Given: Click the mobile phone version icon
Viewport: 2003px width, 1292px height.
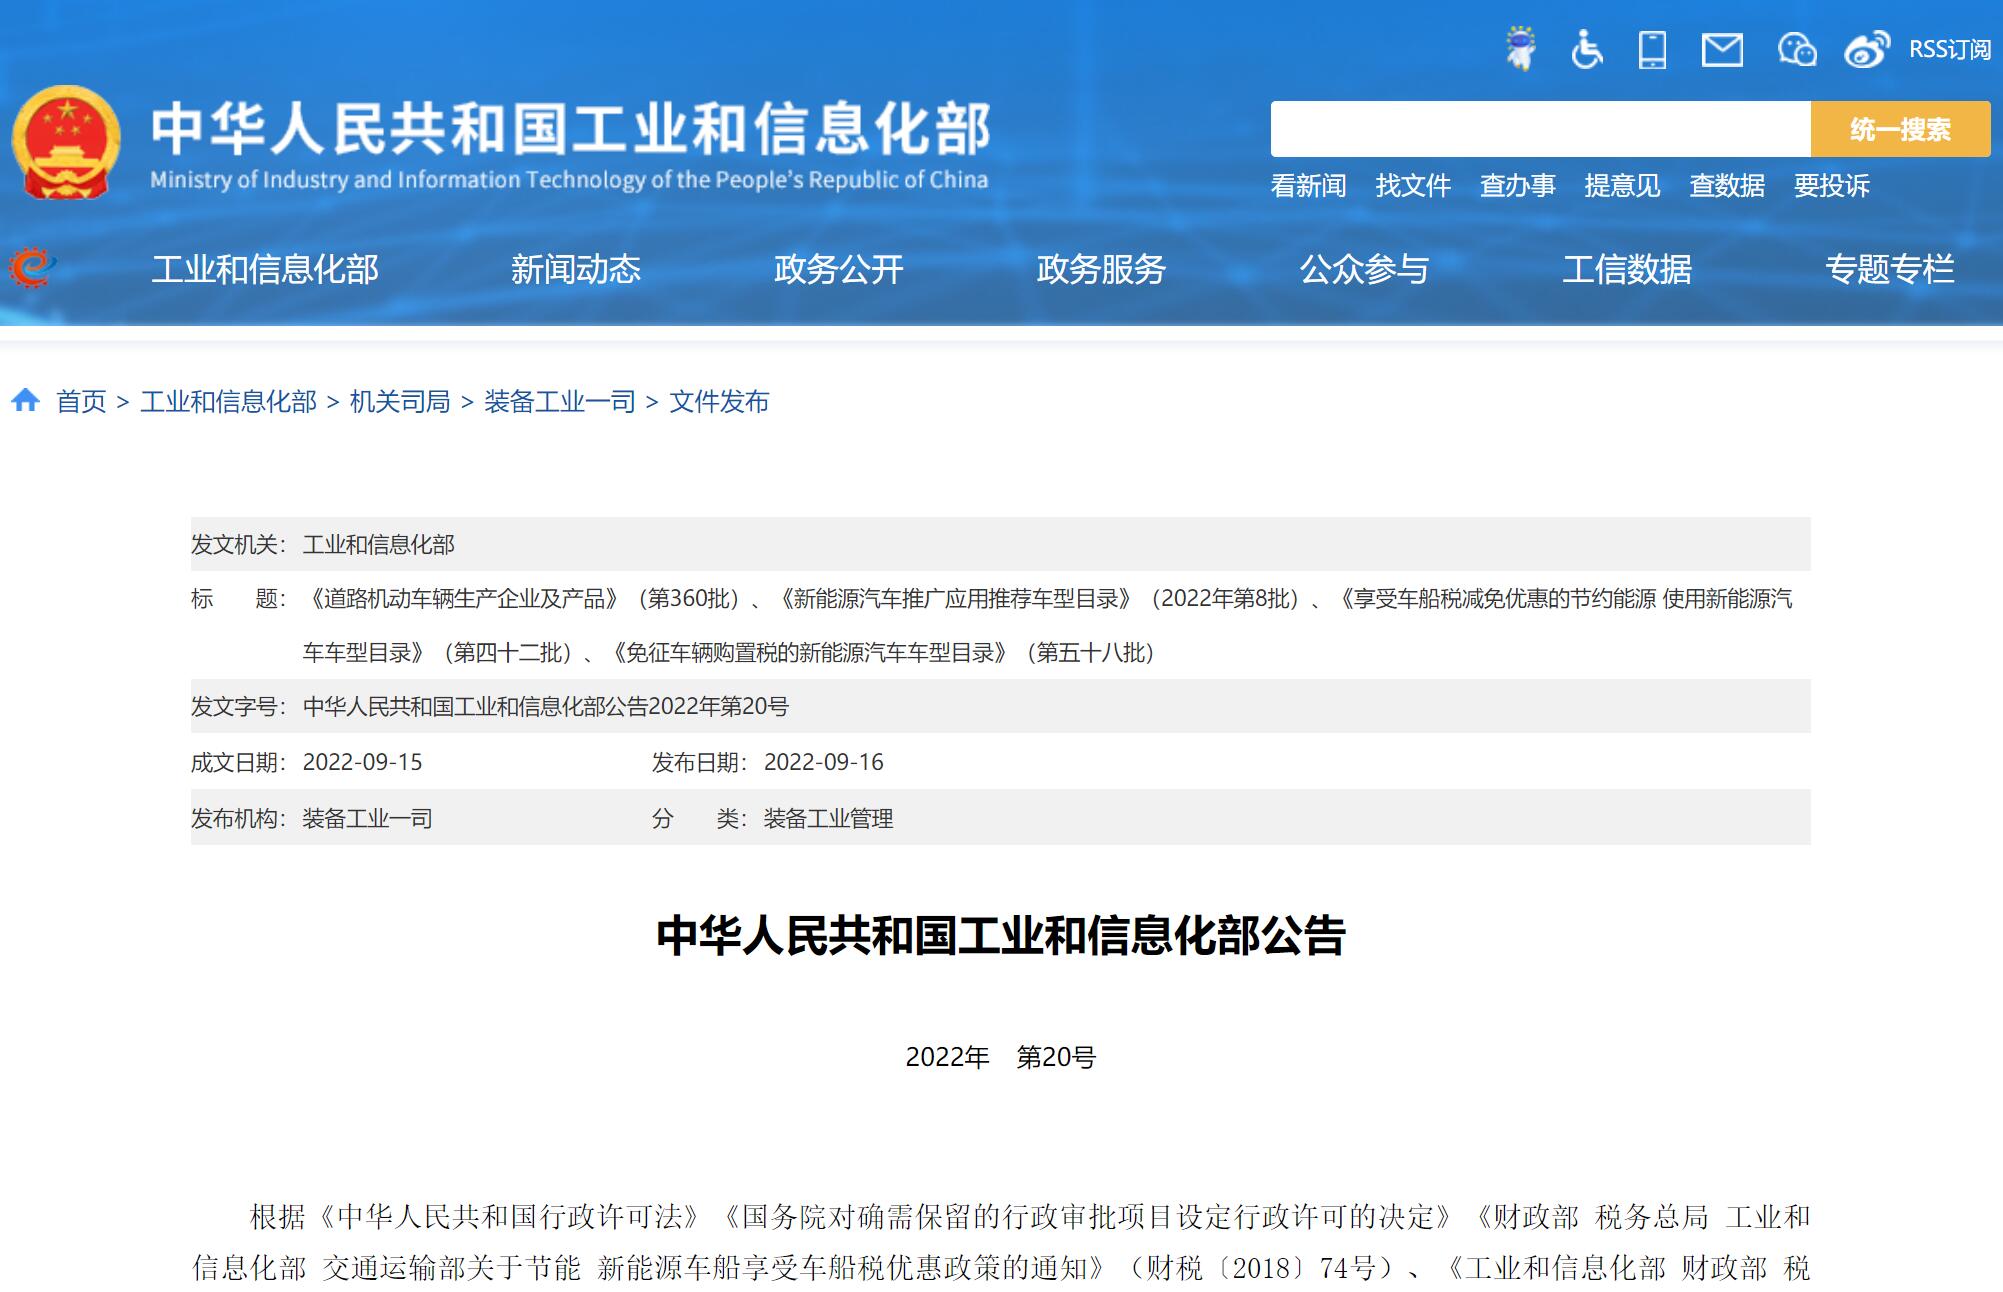Looking at the screenshot, I should click(1652, 49).
